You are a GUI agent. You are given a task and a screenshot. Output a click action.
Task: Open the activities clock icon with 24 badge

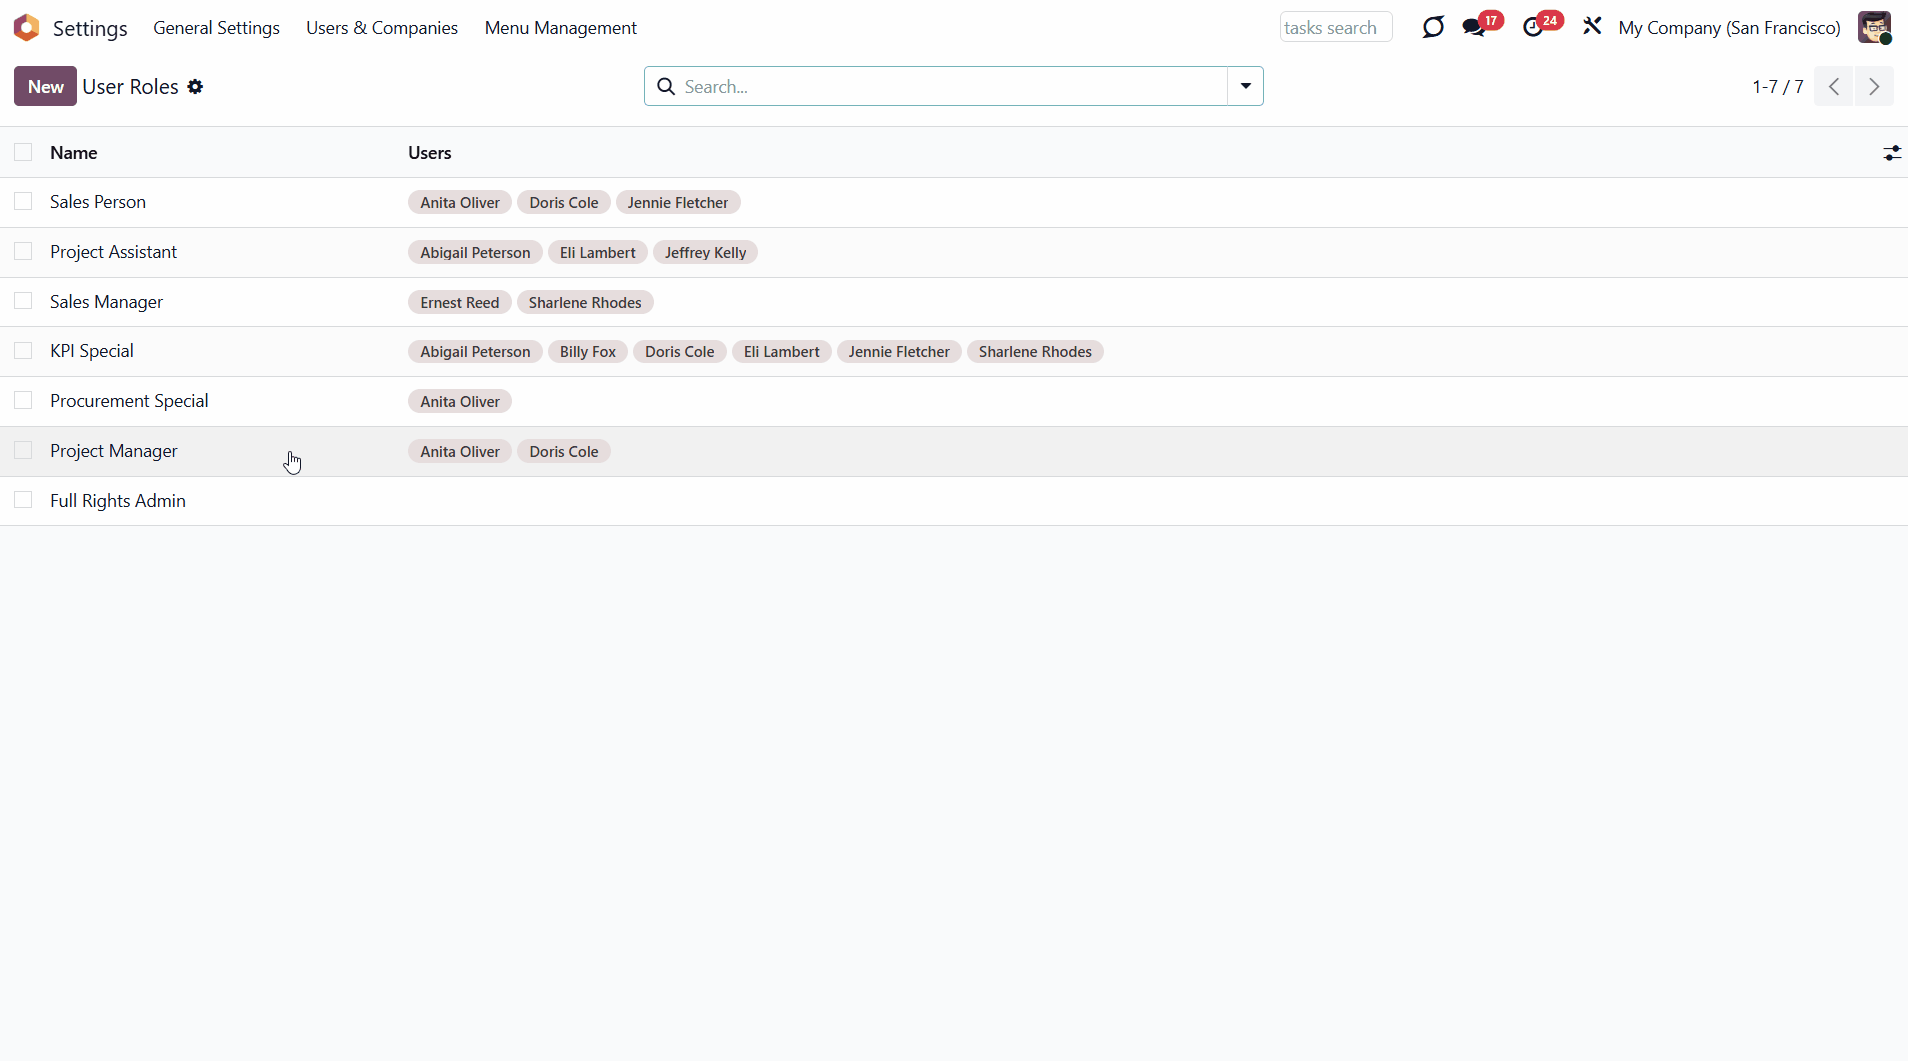click(1533, 27)
